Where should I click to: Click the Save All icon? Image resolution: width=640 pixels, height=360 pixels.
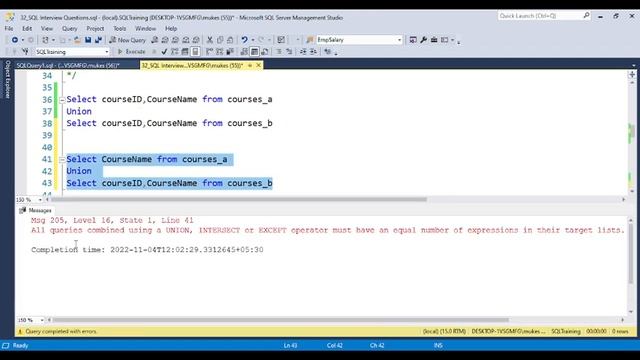click(98, 40)
